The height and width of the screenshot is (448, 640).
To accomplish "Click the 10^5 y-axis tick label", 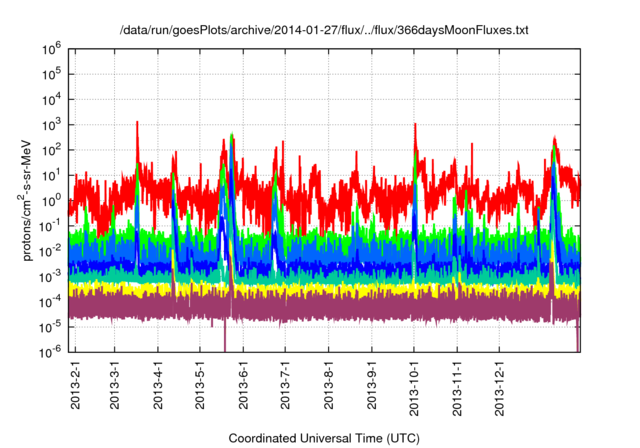I will click(51, 75).
